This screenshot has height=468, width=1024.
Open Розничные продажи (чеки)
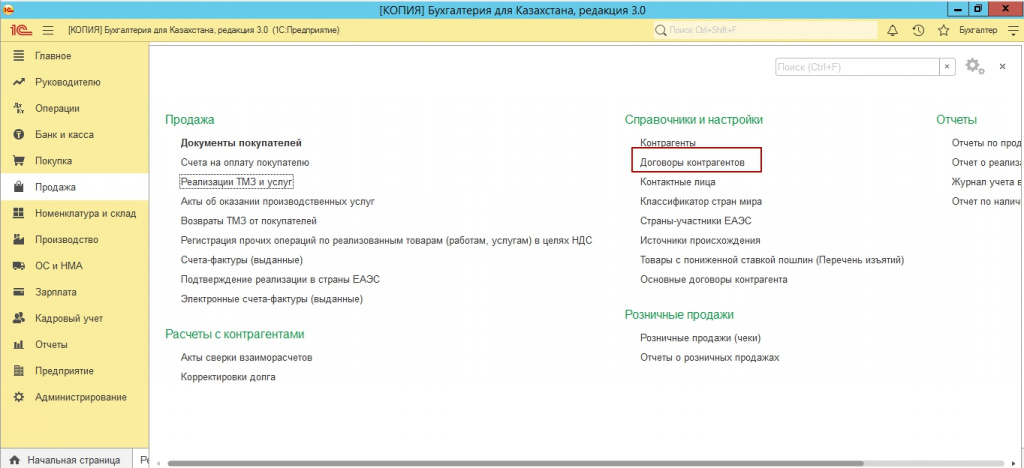[701, 338]
